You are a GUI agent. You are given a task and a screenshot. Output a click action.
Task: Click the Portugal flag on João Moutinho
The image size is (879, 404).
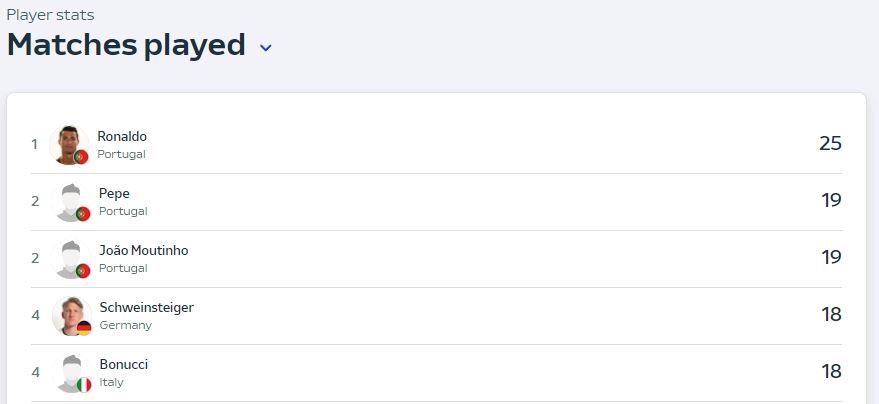(83, 271)
